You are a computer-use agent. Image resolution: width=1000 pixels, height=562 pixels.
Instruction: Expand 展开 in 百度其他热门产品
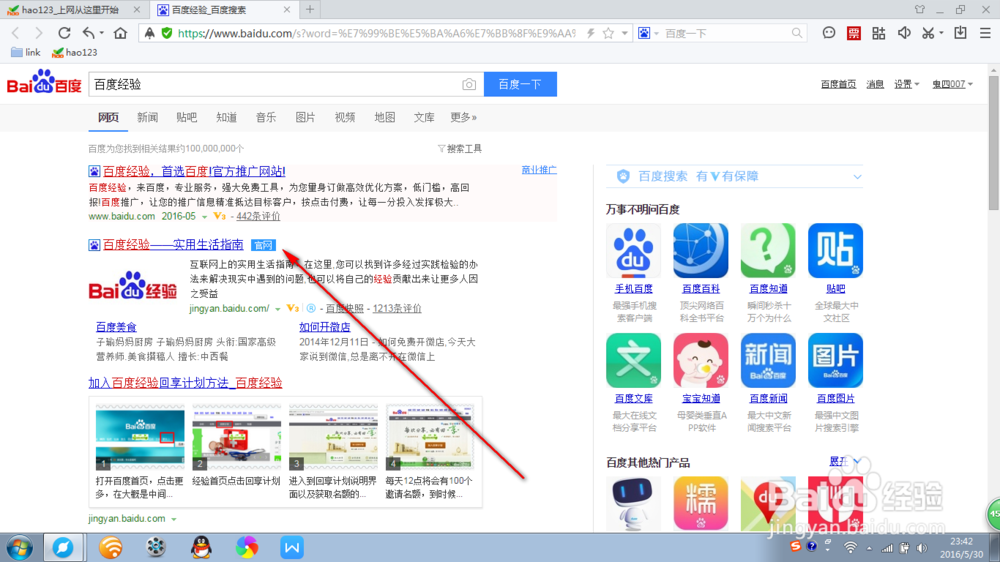[x=844, y=461]
